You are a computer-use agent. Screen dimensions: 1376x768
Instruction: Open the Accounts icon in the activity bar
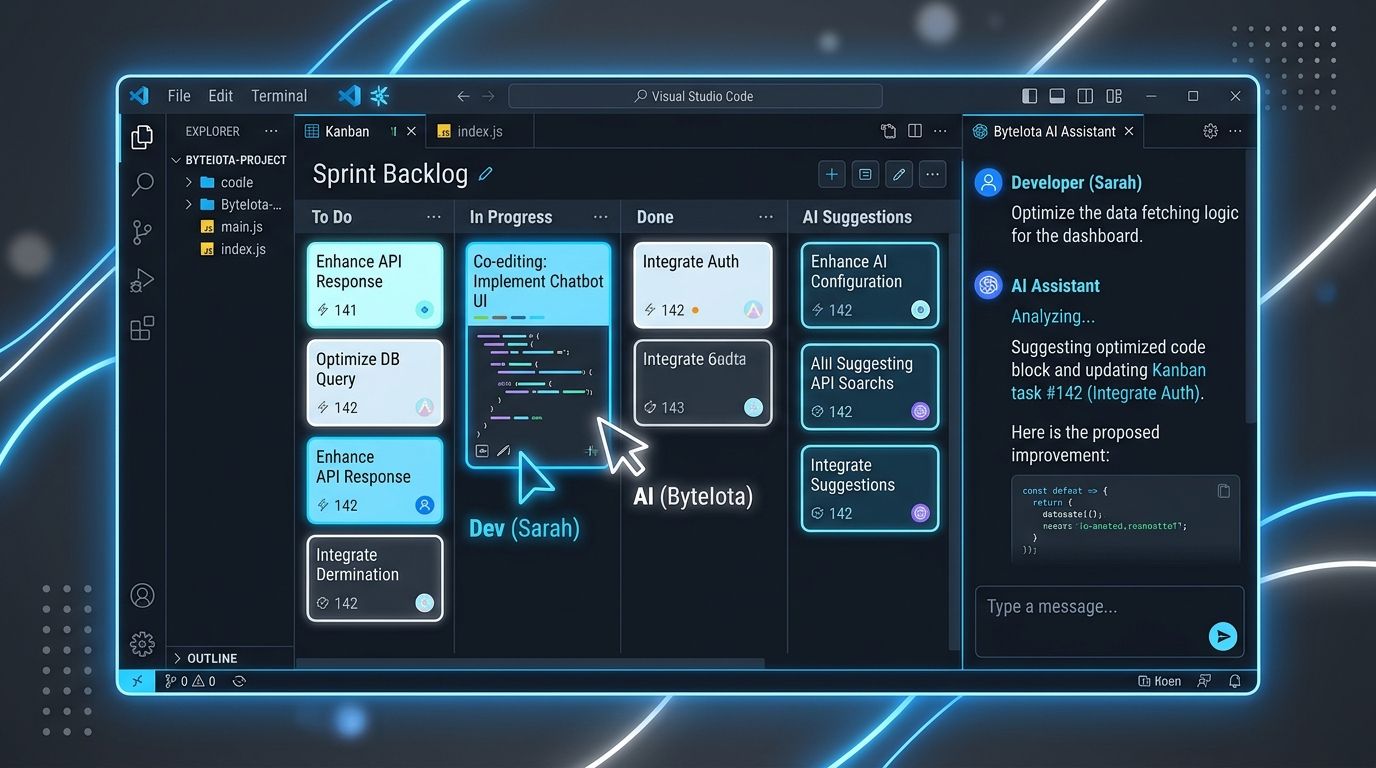click(143, 595)
